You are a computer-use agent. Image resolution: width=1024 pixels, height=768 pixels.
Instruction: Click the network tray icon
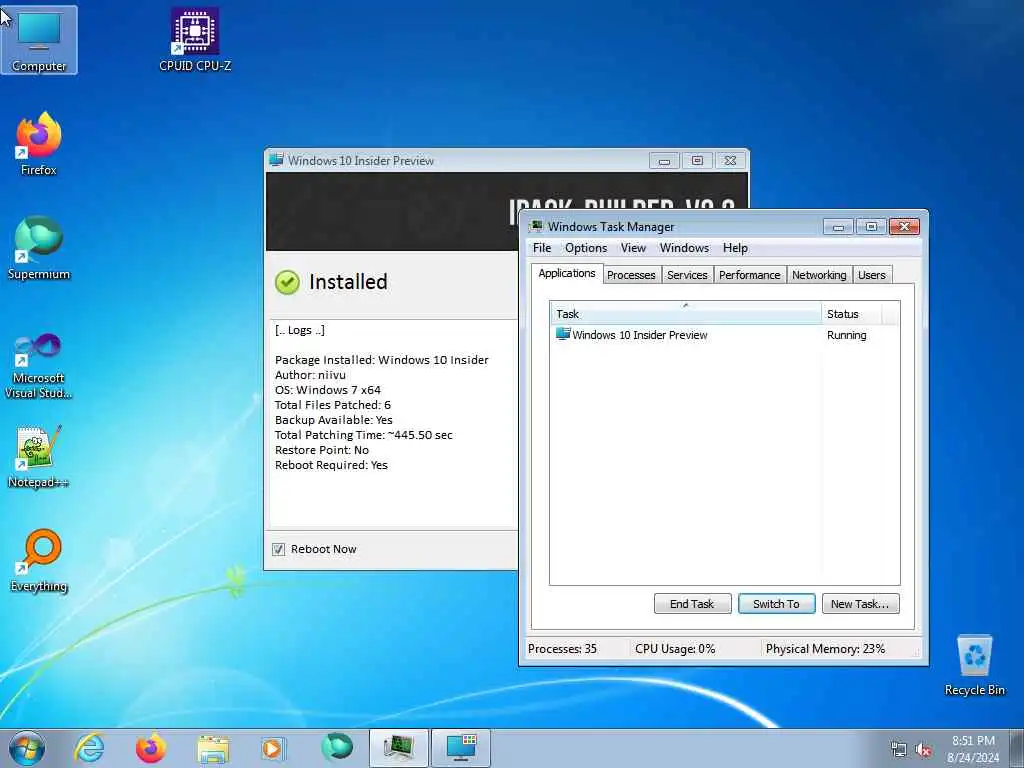tap(899, 750)
